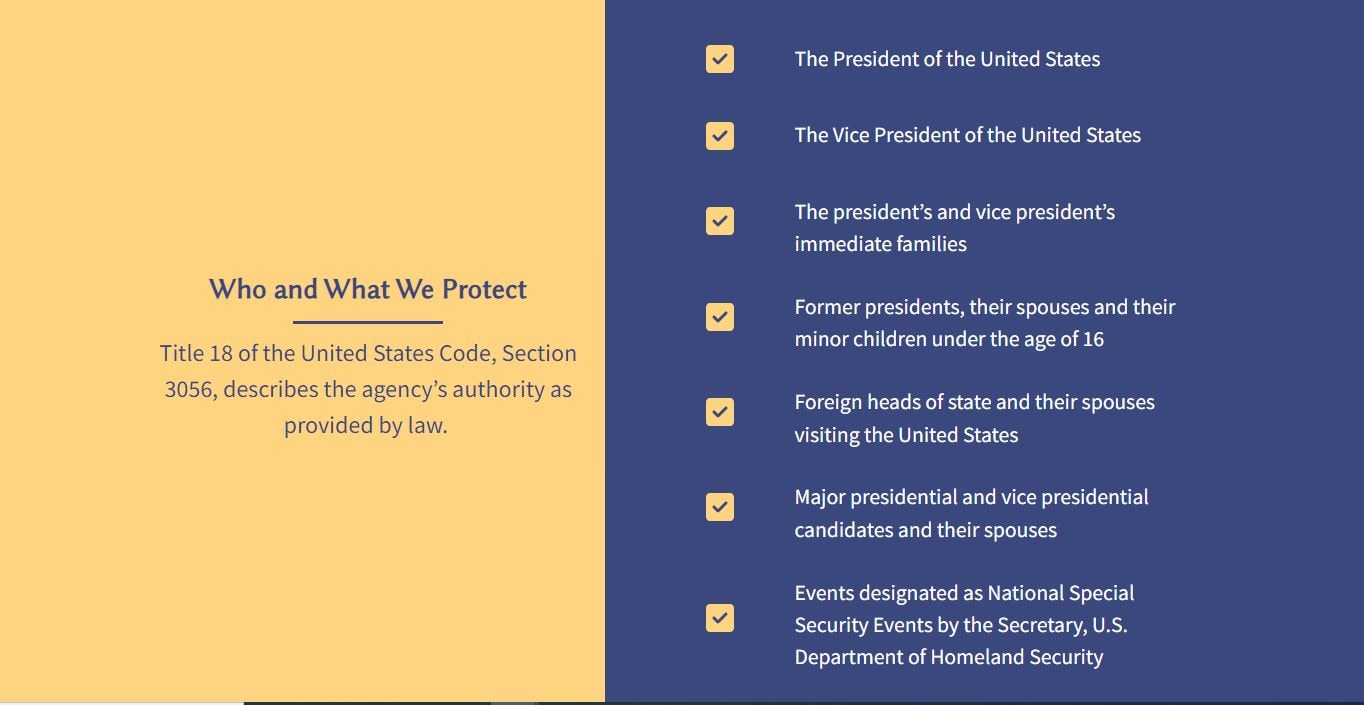This screenshot has width=1364, height=705.
Task: Toggle the Vice President checkmark box
Action: pos(719,136)
